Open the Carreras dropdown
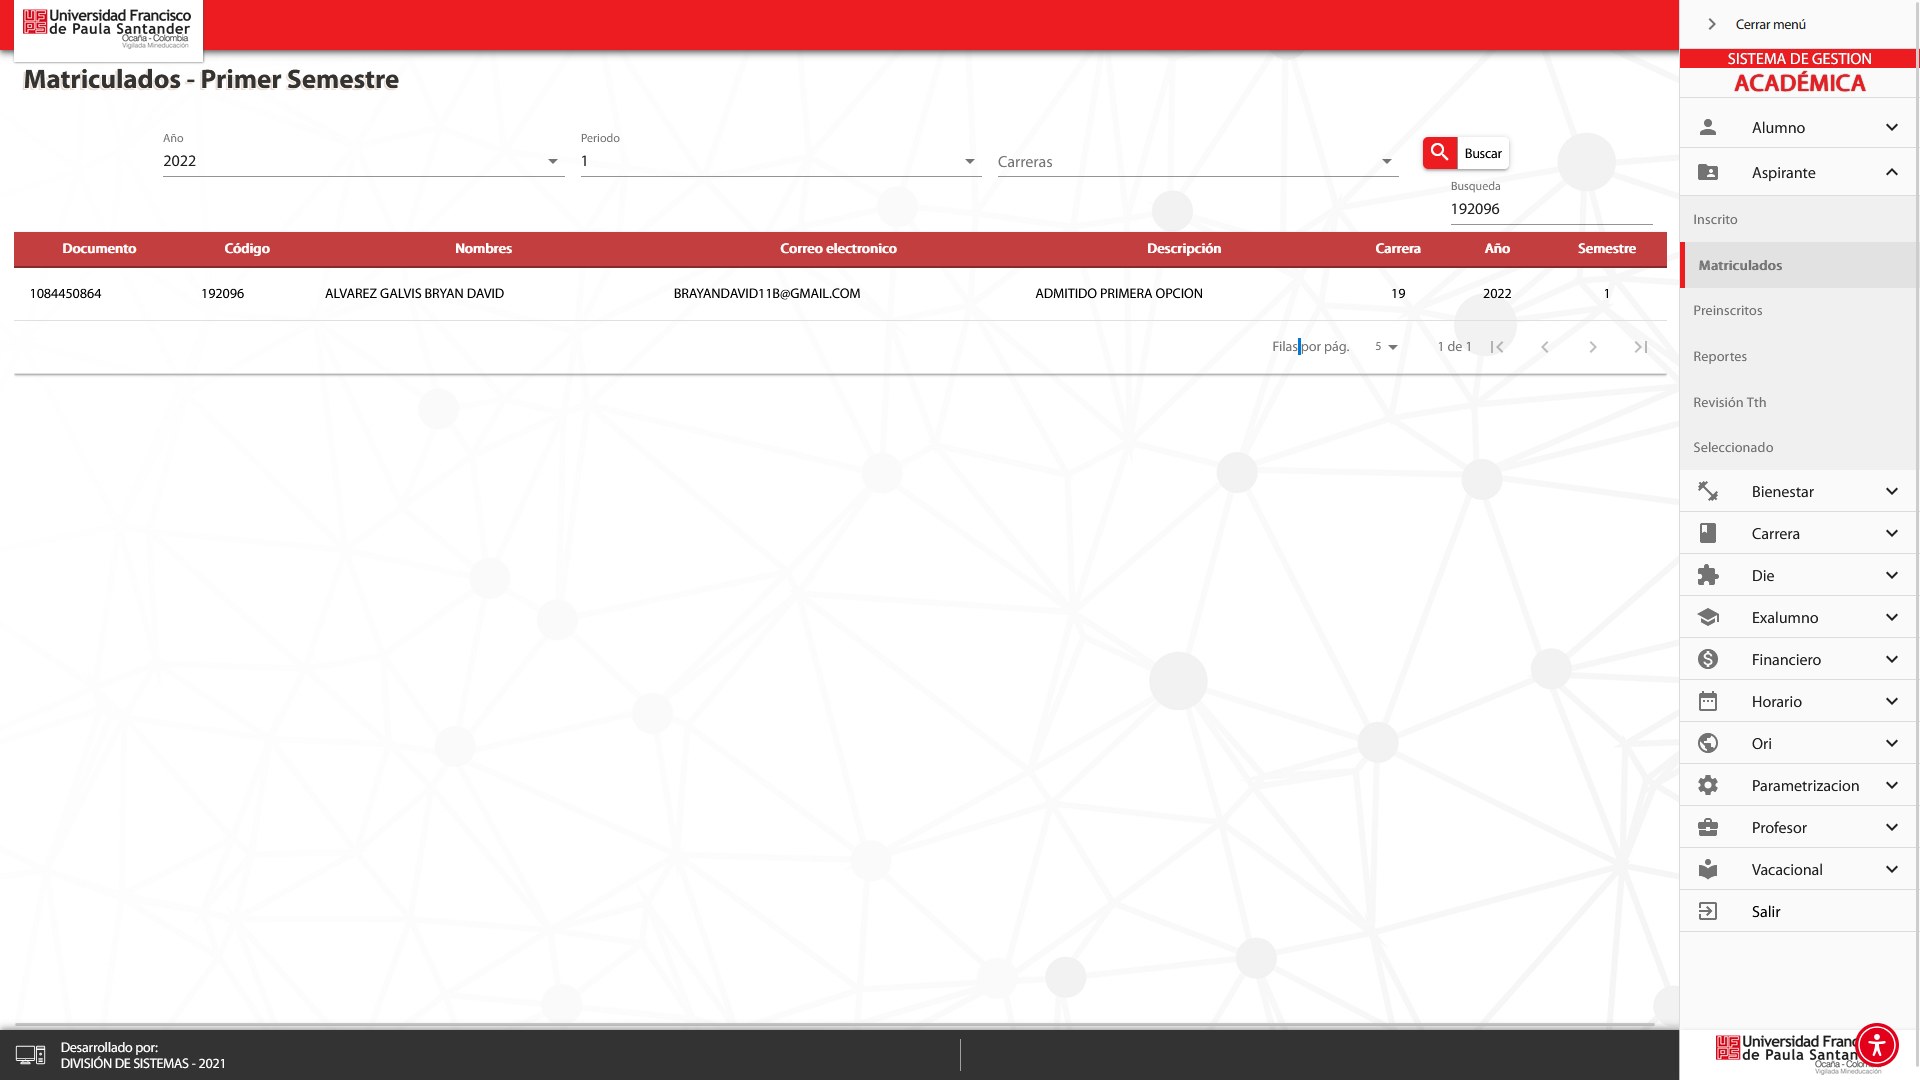This screenshot has width=1920, height=1080. click(1197, 162)
